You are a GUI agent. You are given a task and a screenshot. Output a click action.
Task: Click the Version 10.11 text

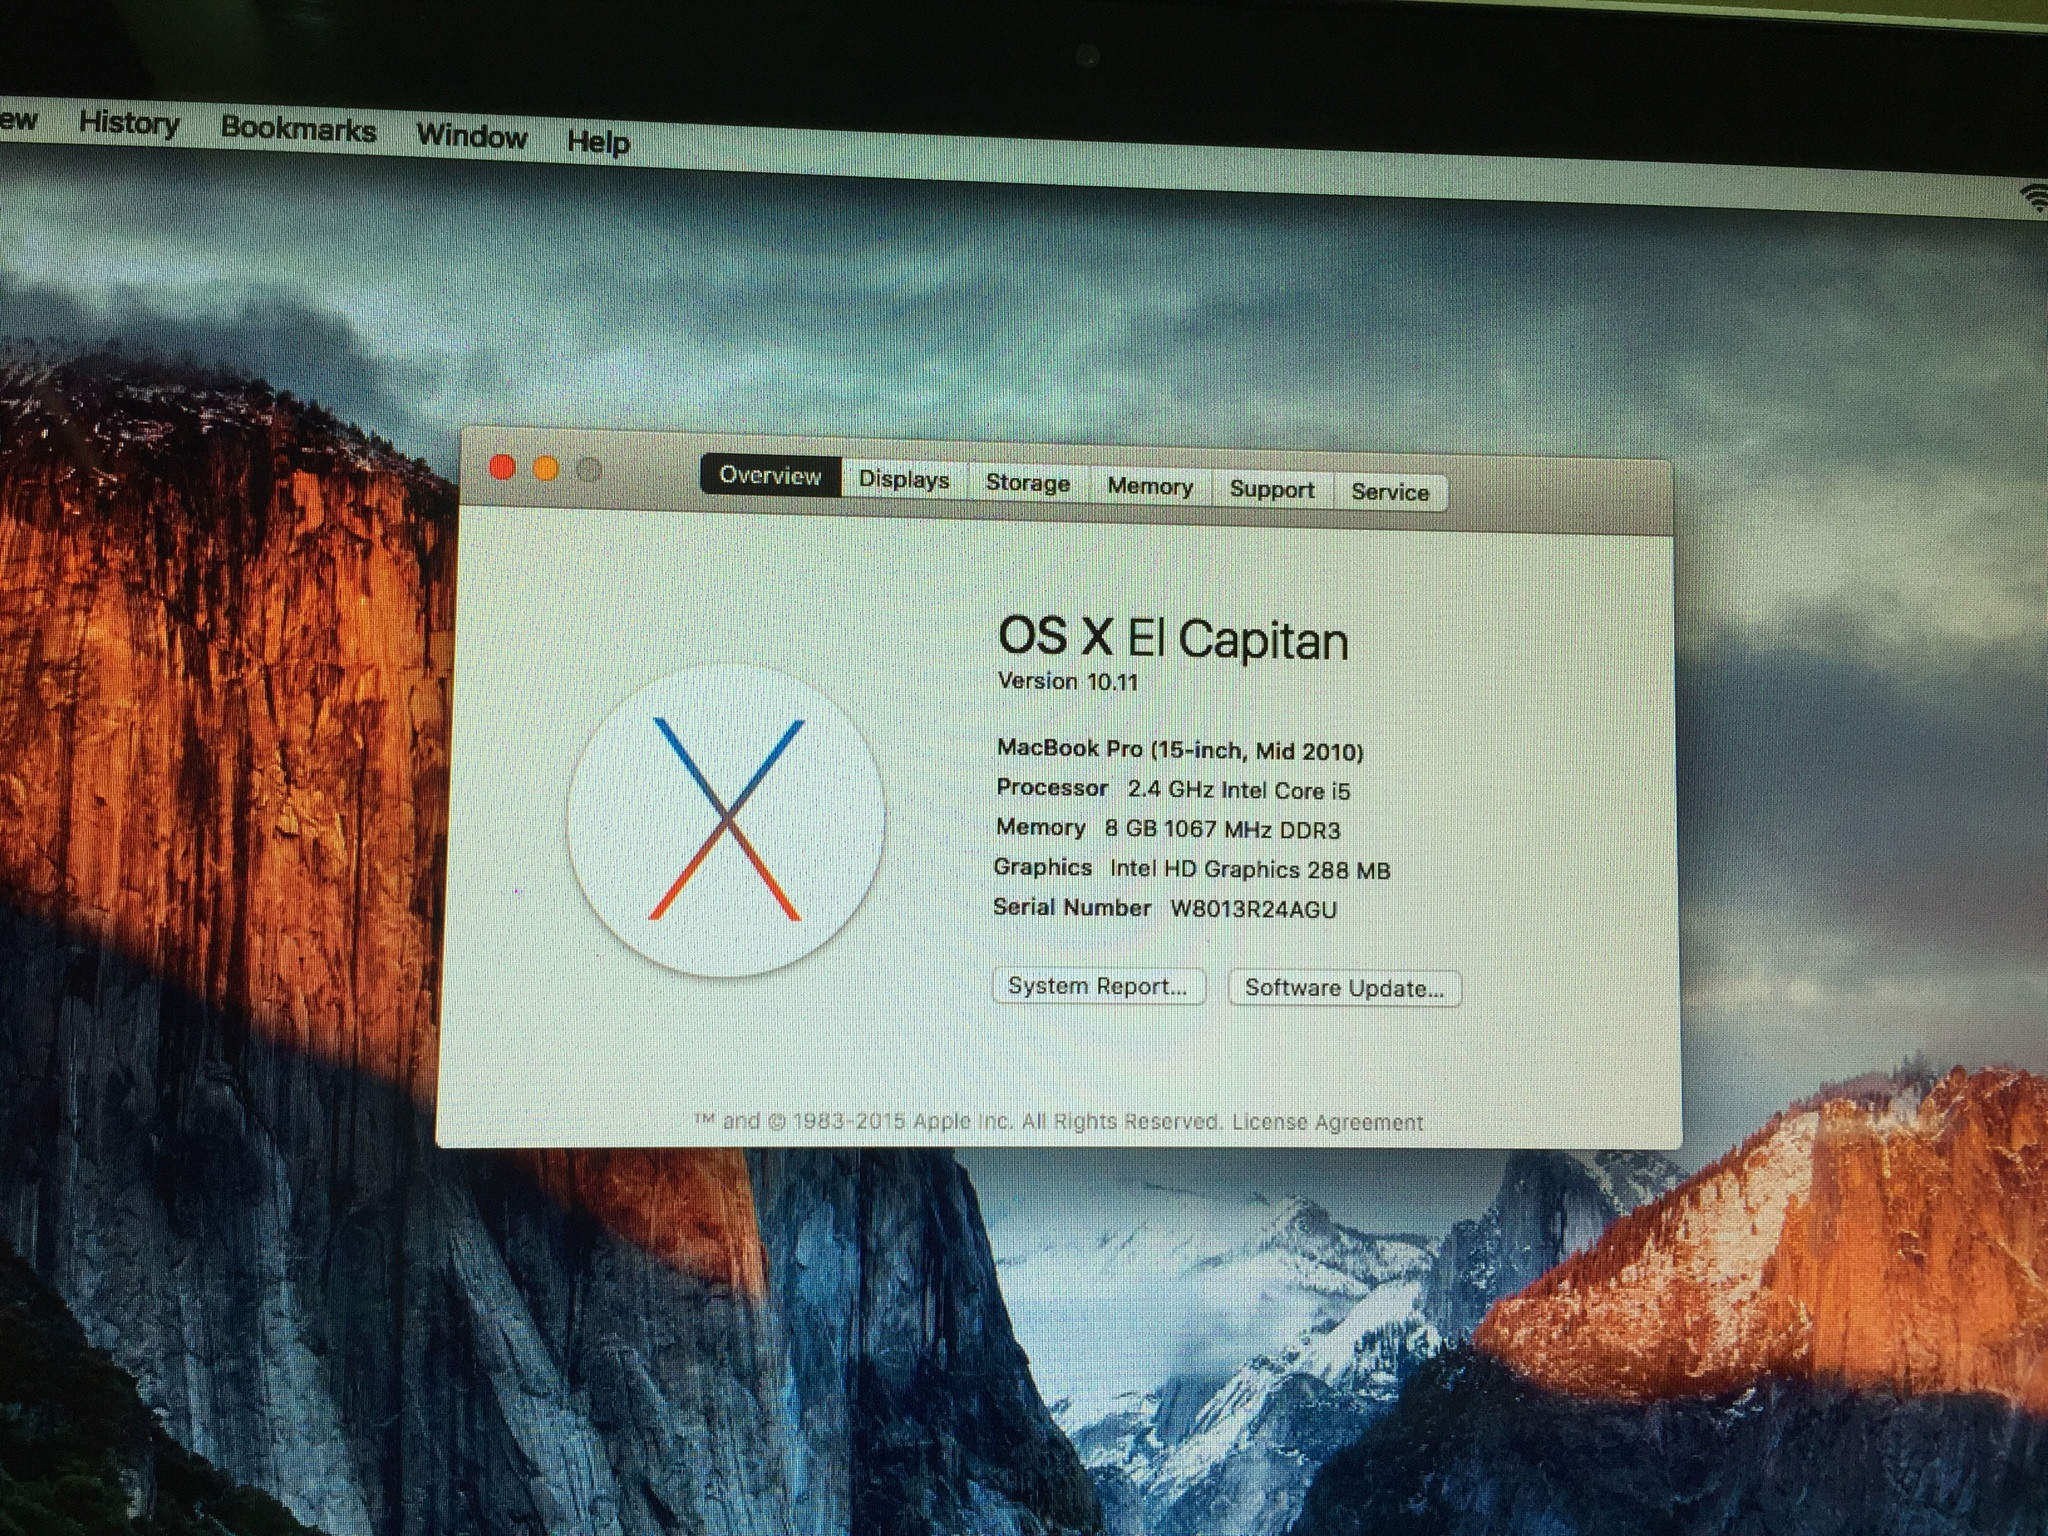click(x=1068, y=682)
